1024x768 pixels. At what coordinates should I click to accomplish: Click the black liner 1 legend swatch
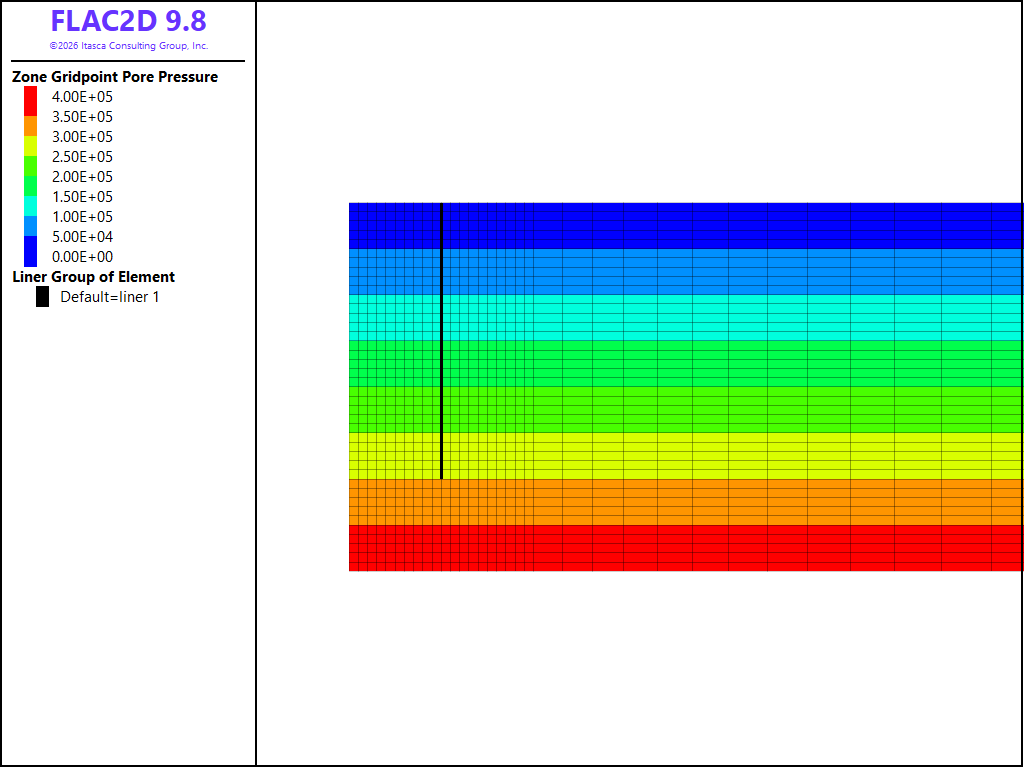tap(42, 296)
